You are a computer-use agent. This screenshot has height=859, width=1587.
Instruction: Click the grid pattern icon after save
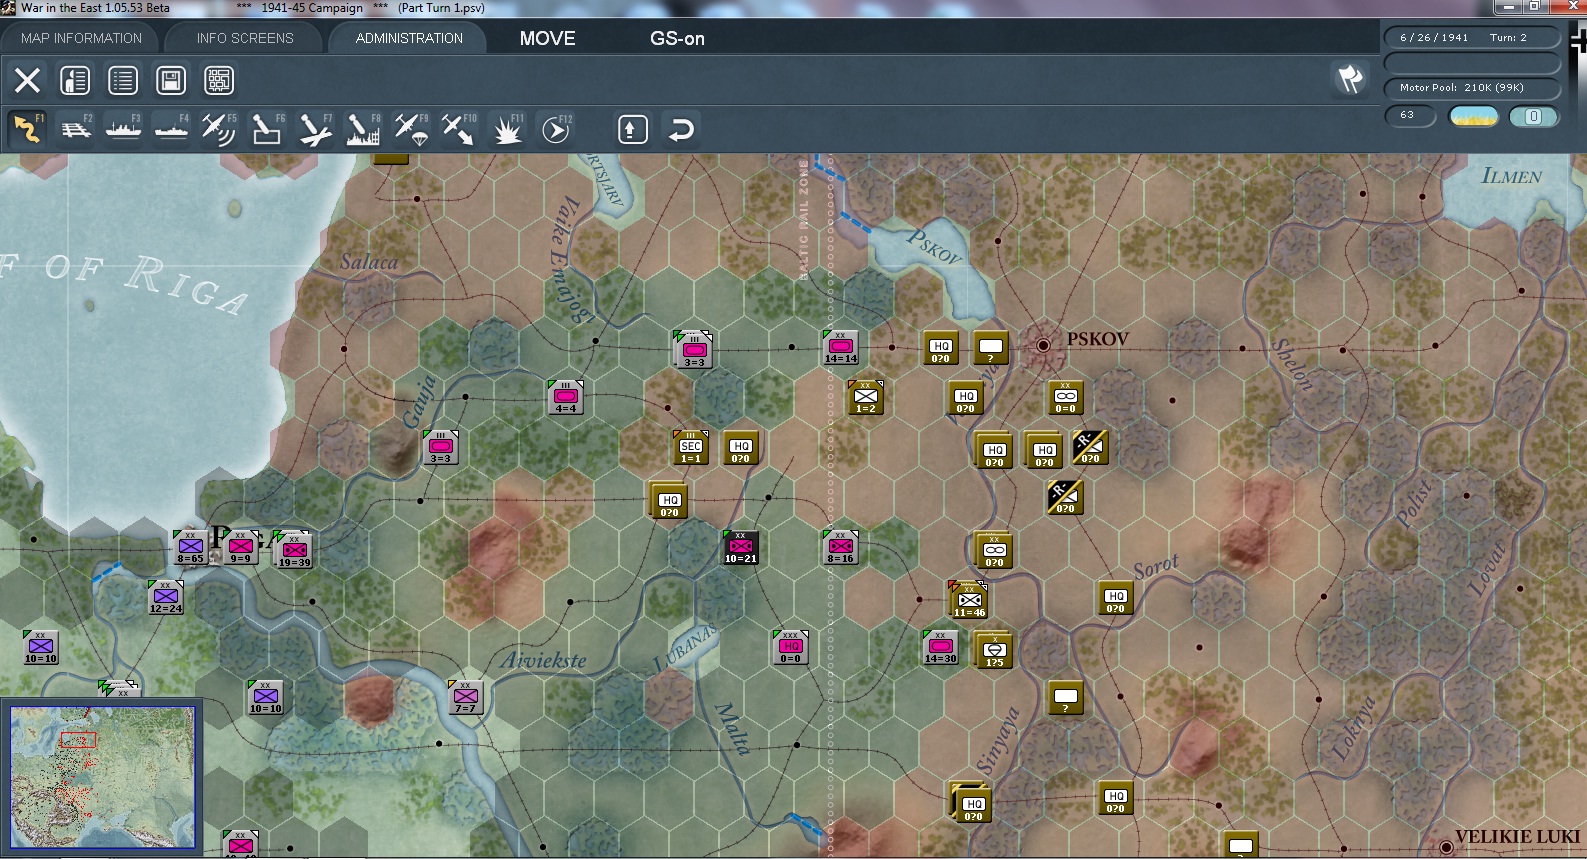coord(219,80)
